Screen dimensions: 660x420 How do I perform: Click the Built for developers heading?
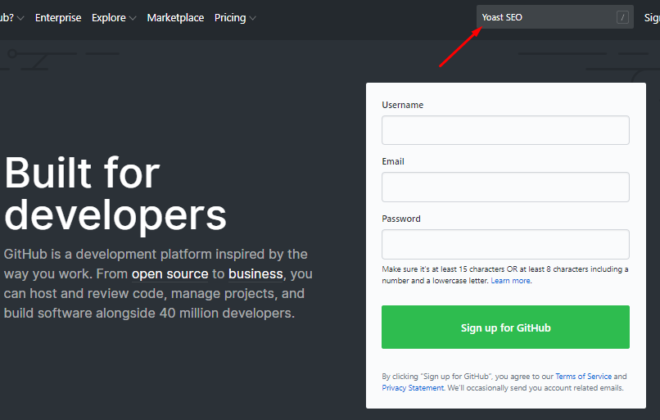[115, 194]
